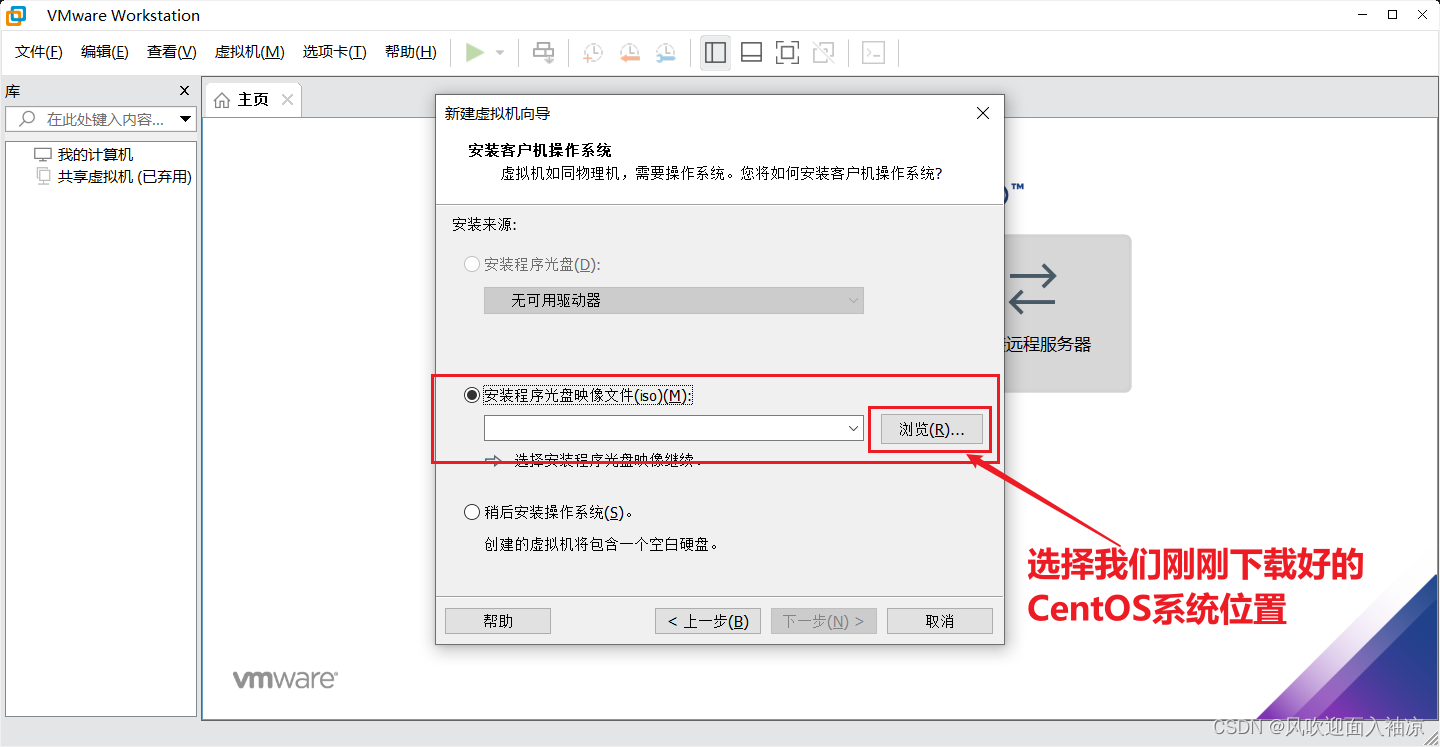
Task: Toggle the library sidebar view icon
Action: (715, 53)
